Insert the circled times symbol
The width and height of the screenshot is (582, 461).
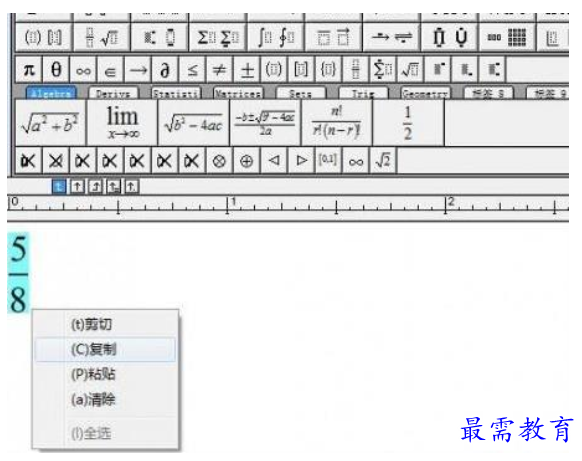219,161
